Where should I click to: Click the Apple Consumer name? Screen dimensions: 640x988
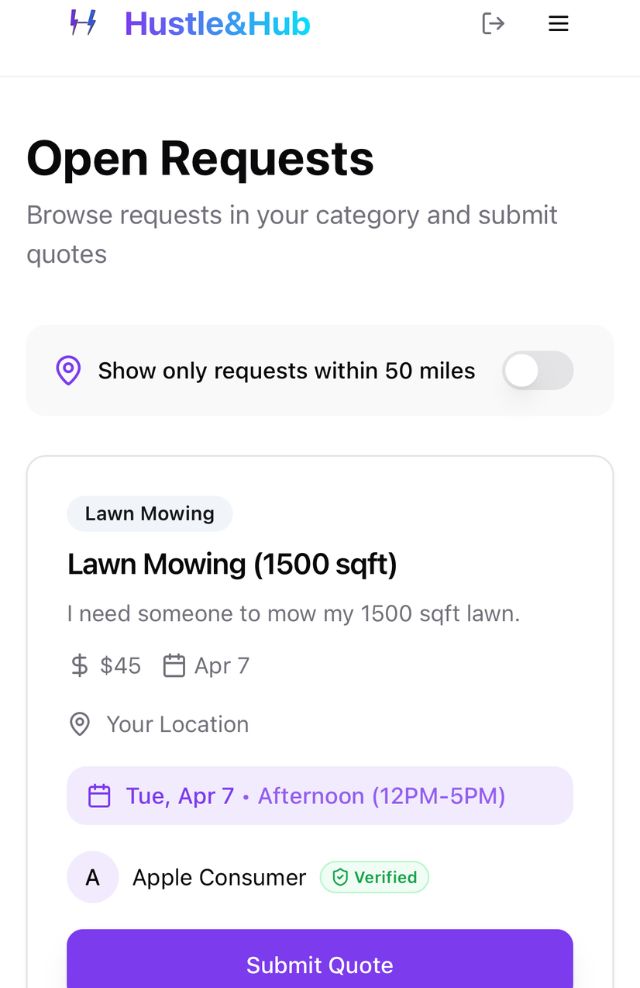pyautogui.click(x=219, y=877)
